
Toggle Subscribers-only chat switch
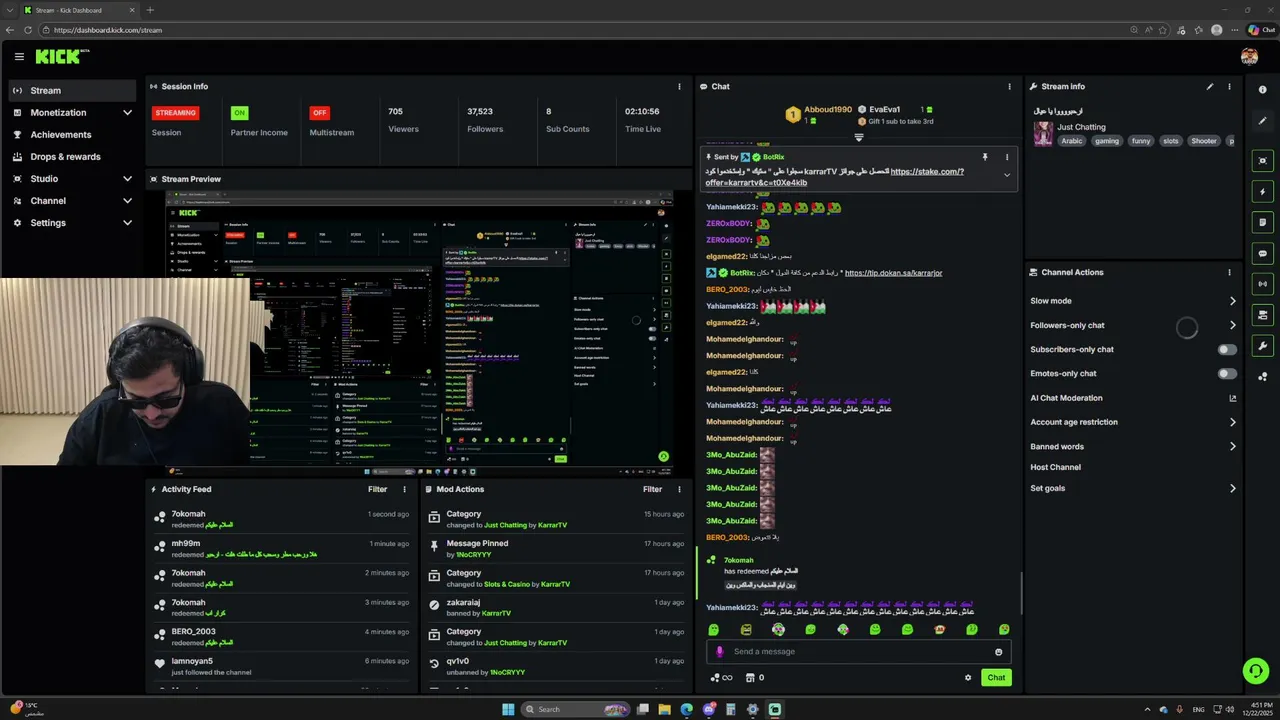(1227, 350)
